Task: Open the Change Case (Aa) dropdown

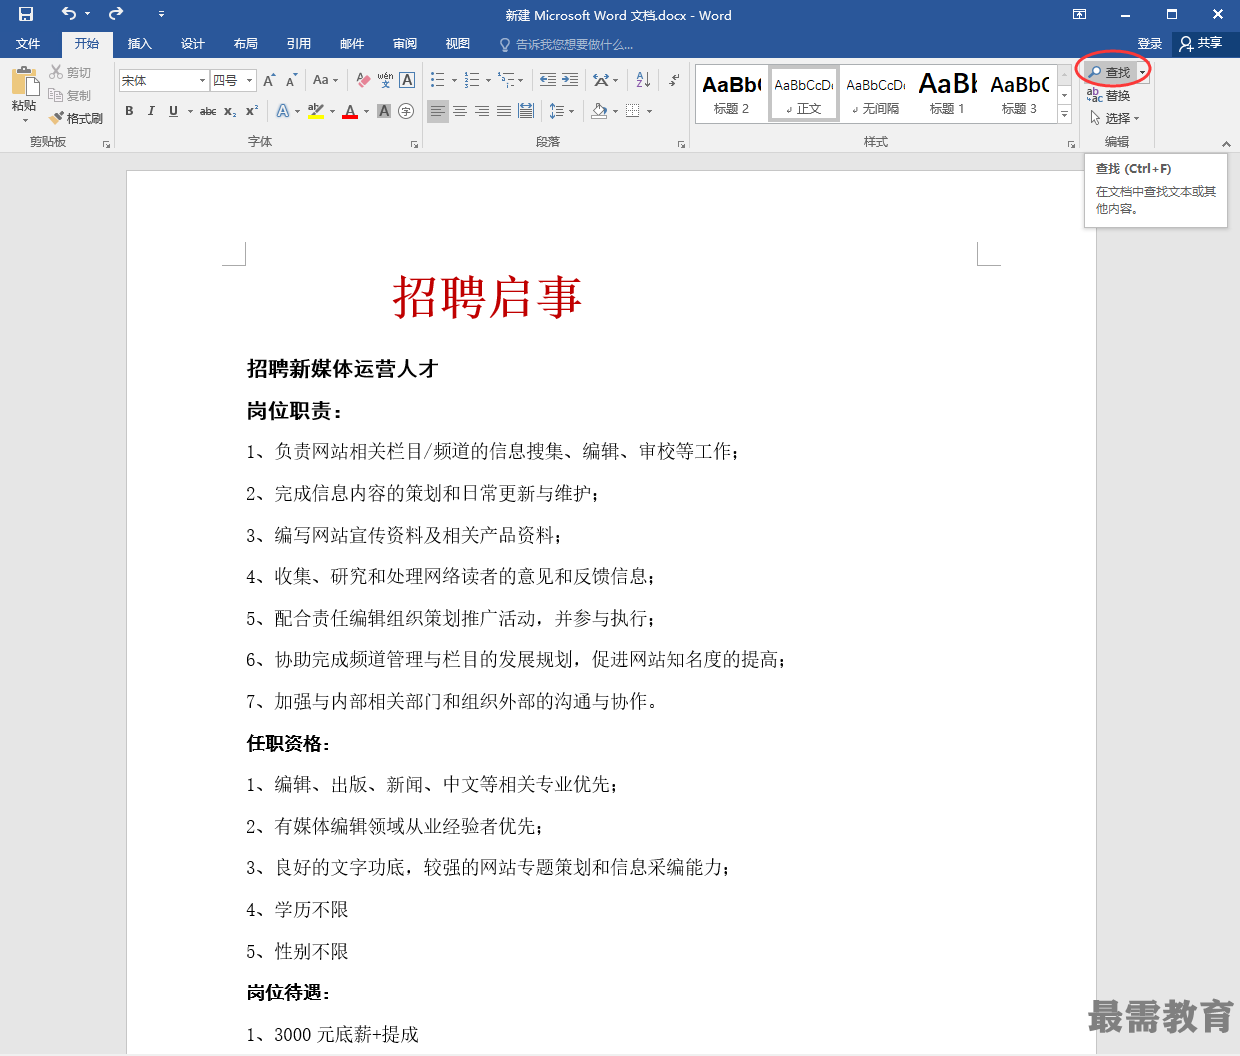Action: 325,80
